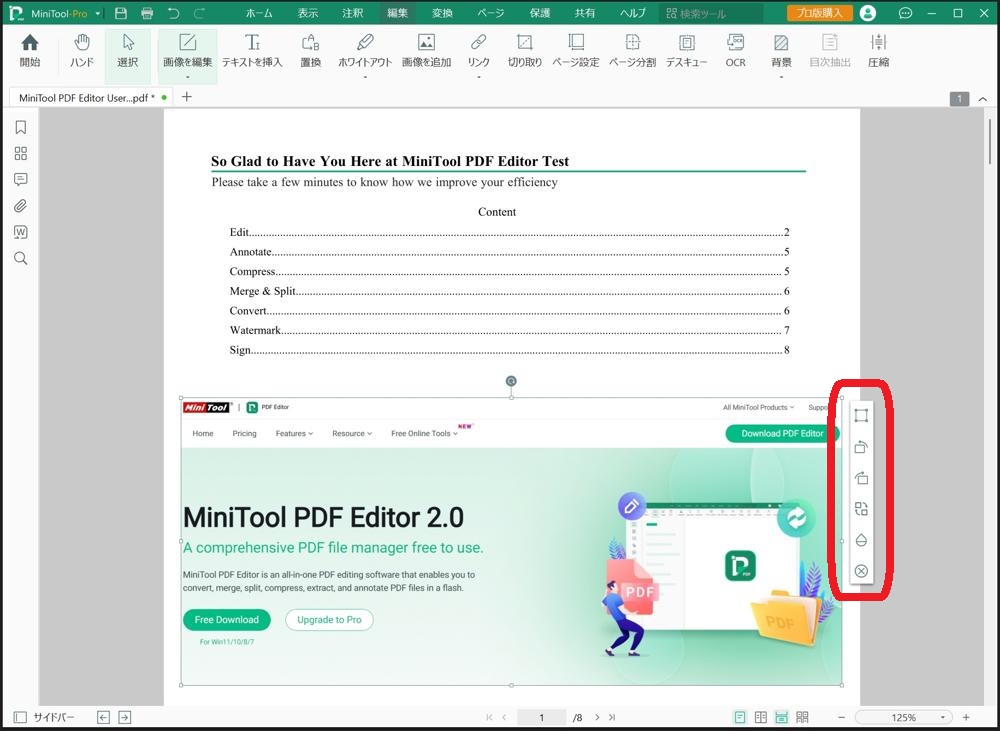
Task: Click the opacity droplet icon in the floating toolbar
Action: point(861,540)
